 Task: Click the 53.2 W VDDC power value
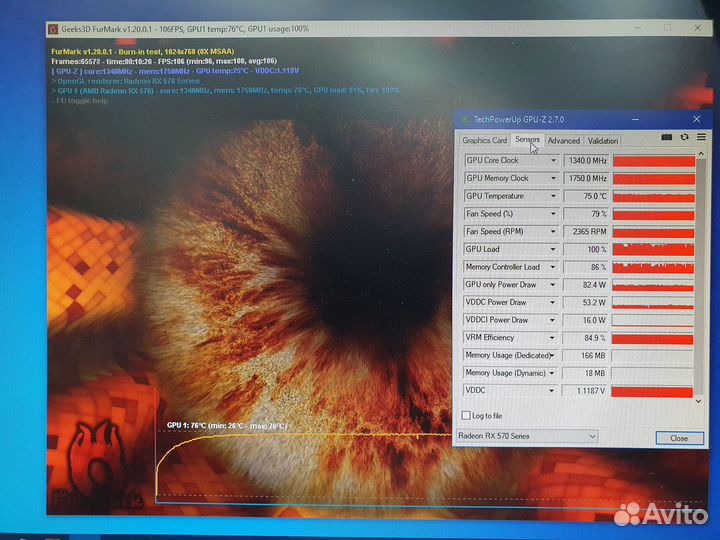[586, 303]
